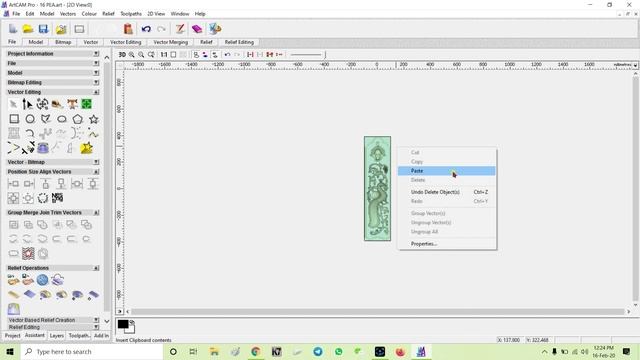
Task: Click the horizontal scrollbar in 2D view
Action: (x=378, y=311)
